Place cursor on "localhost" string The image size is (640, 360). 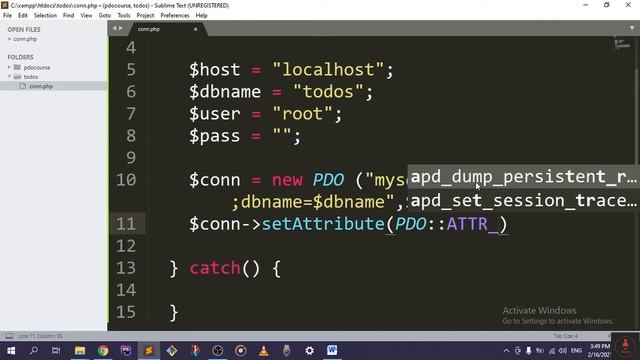pos(329,70)
